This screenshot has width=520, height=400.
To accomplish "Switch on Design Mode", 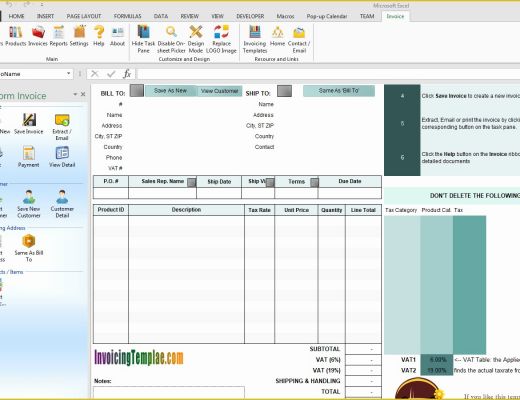I will point(196,39).
